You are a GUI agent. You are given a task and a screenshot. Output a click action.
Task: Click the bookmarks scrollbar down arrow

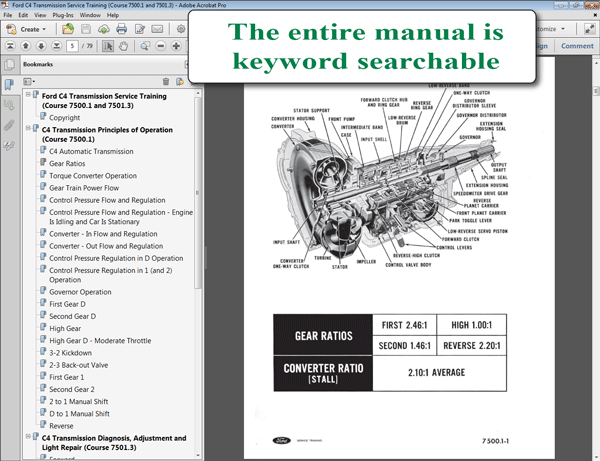point(198,456)
